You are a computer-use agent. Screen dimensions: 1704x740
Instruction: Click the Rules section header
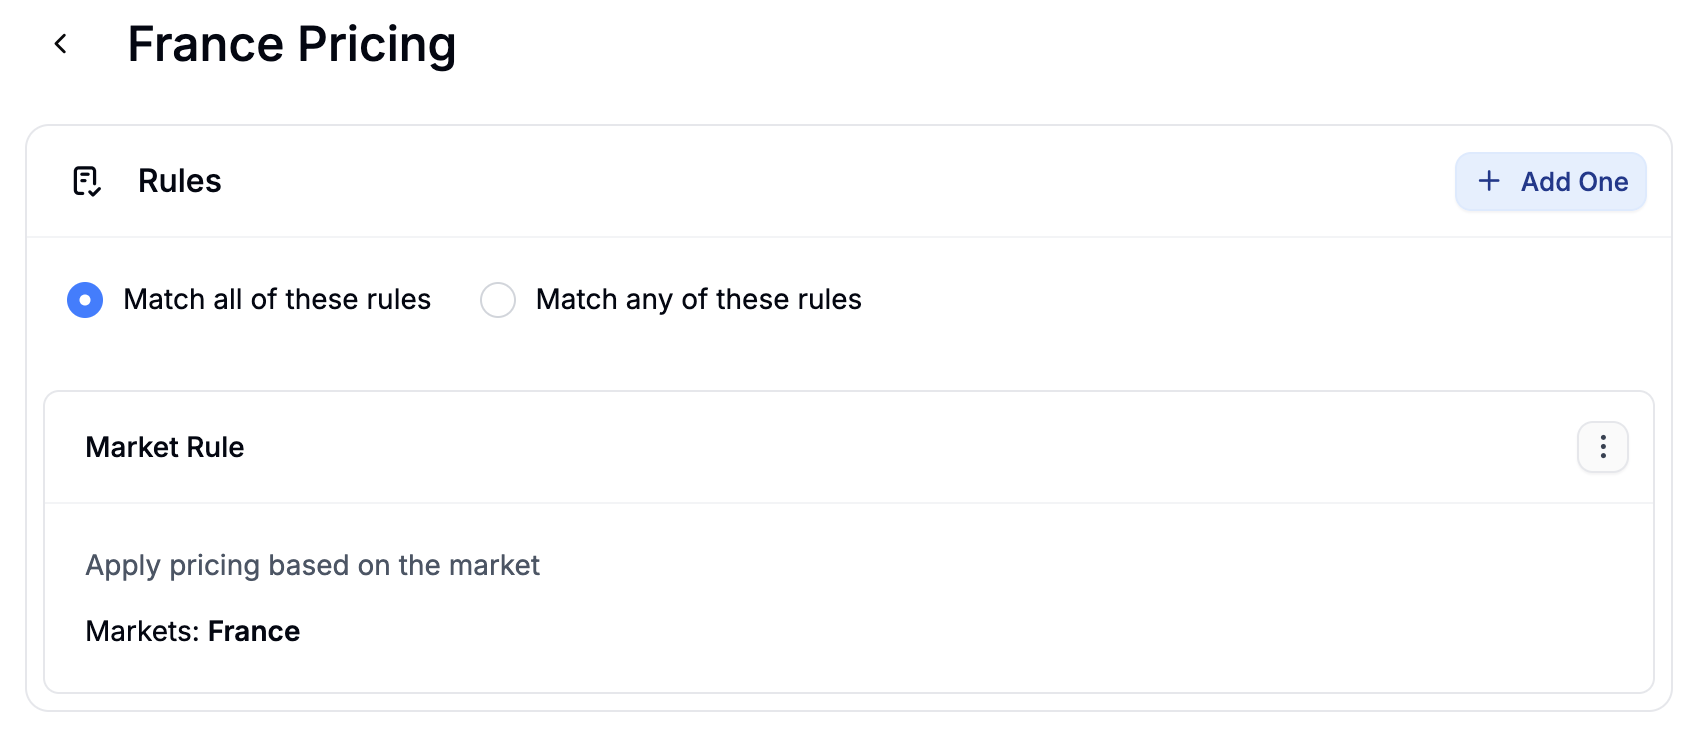pos(179,181)
